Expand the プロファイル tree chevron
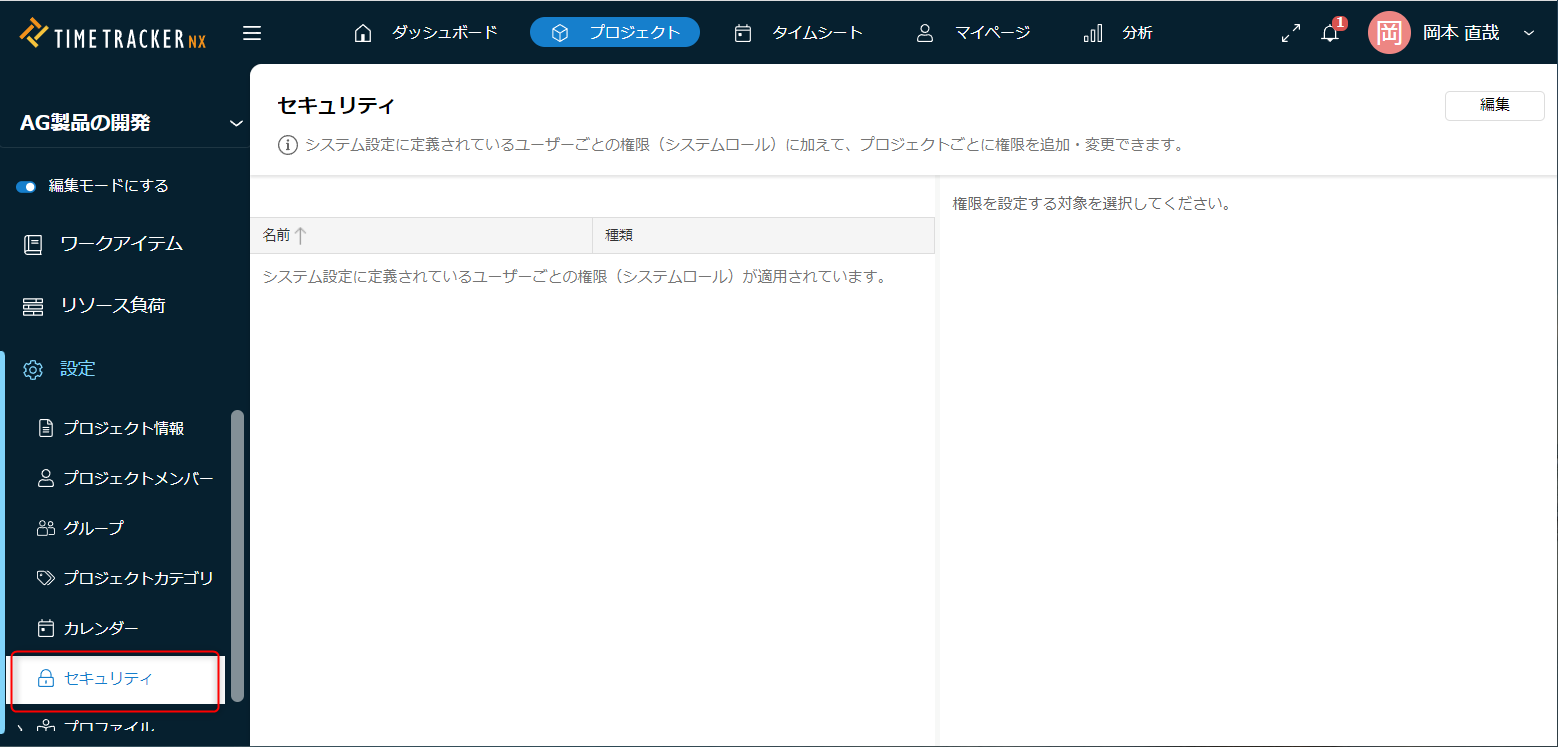Image resolution: width=1558 pixels, height=747 pixels. tap(20, 729)
